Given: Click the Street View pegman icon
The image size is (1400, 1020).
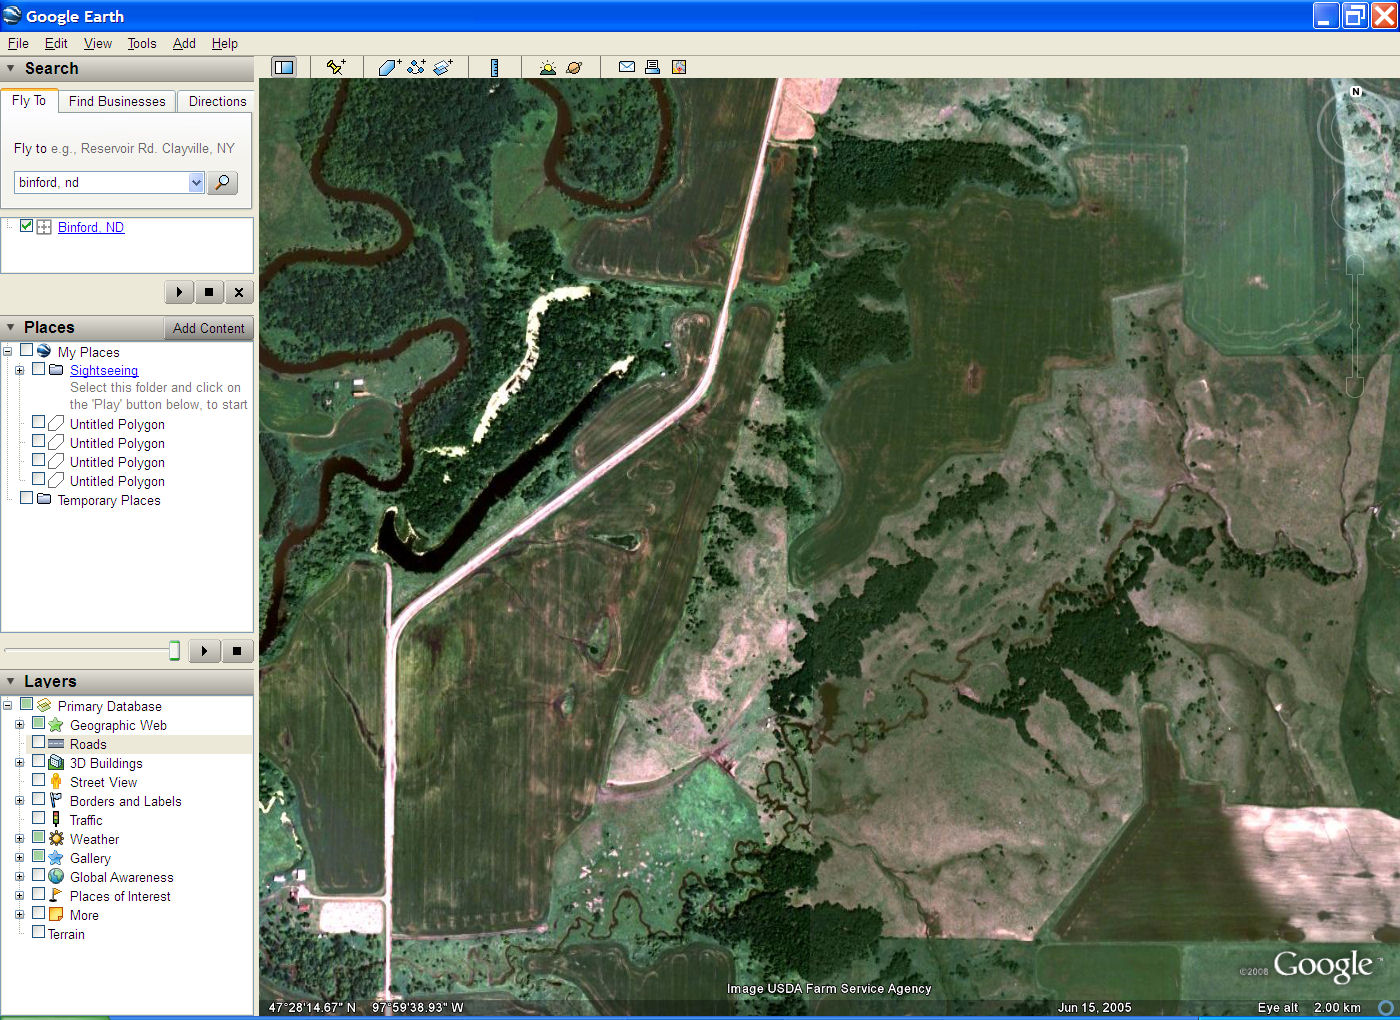Looking at the screenshot, I should tap(56, 782).
